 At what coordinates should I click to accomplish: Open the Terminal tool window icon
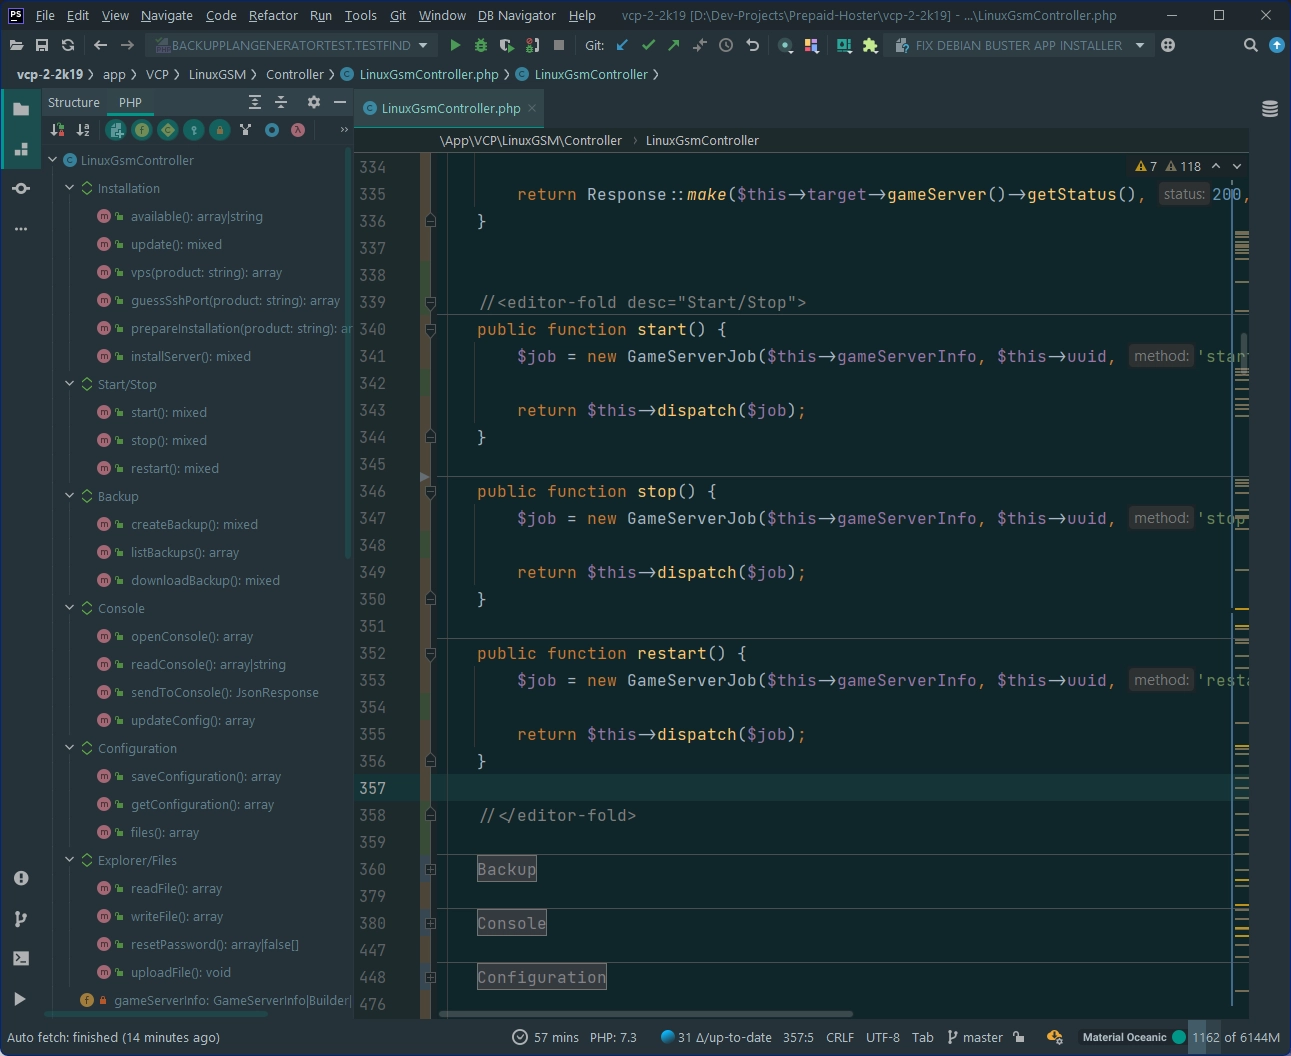(21, 958)
